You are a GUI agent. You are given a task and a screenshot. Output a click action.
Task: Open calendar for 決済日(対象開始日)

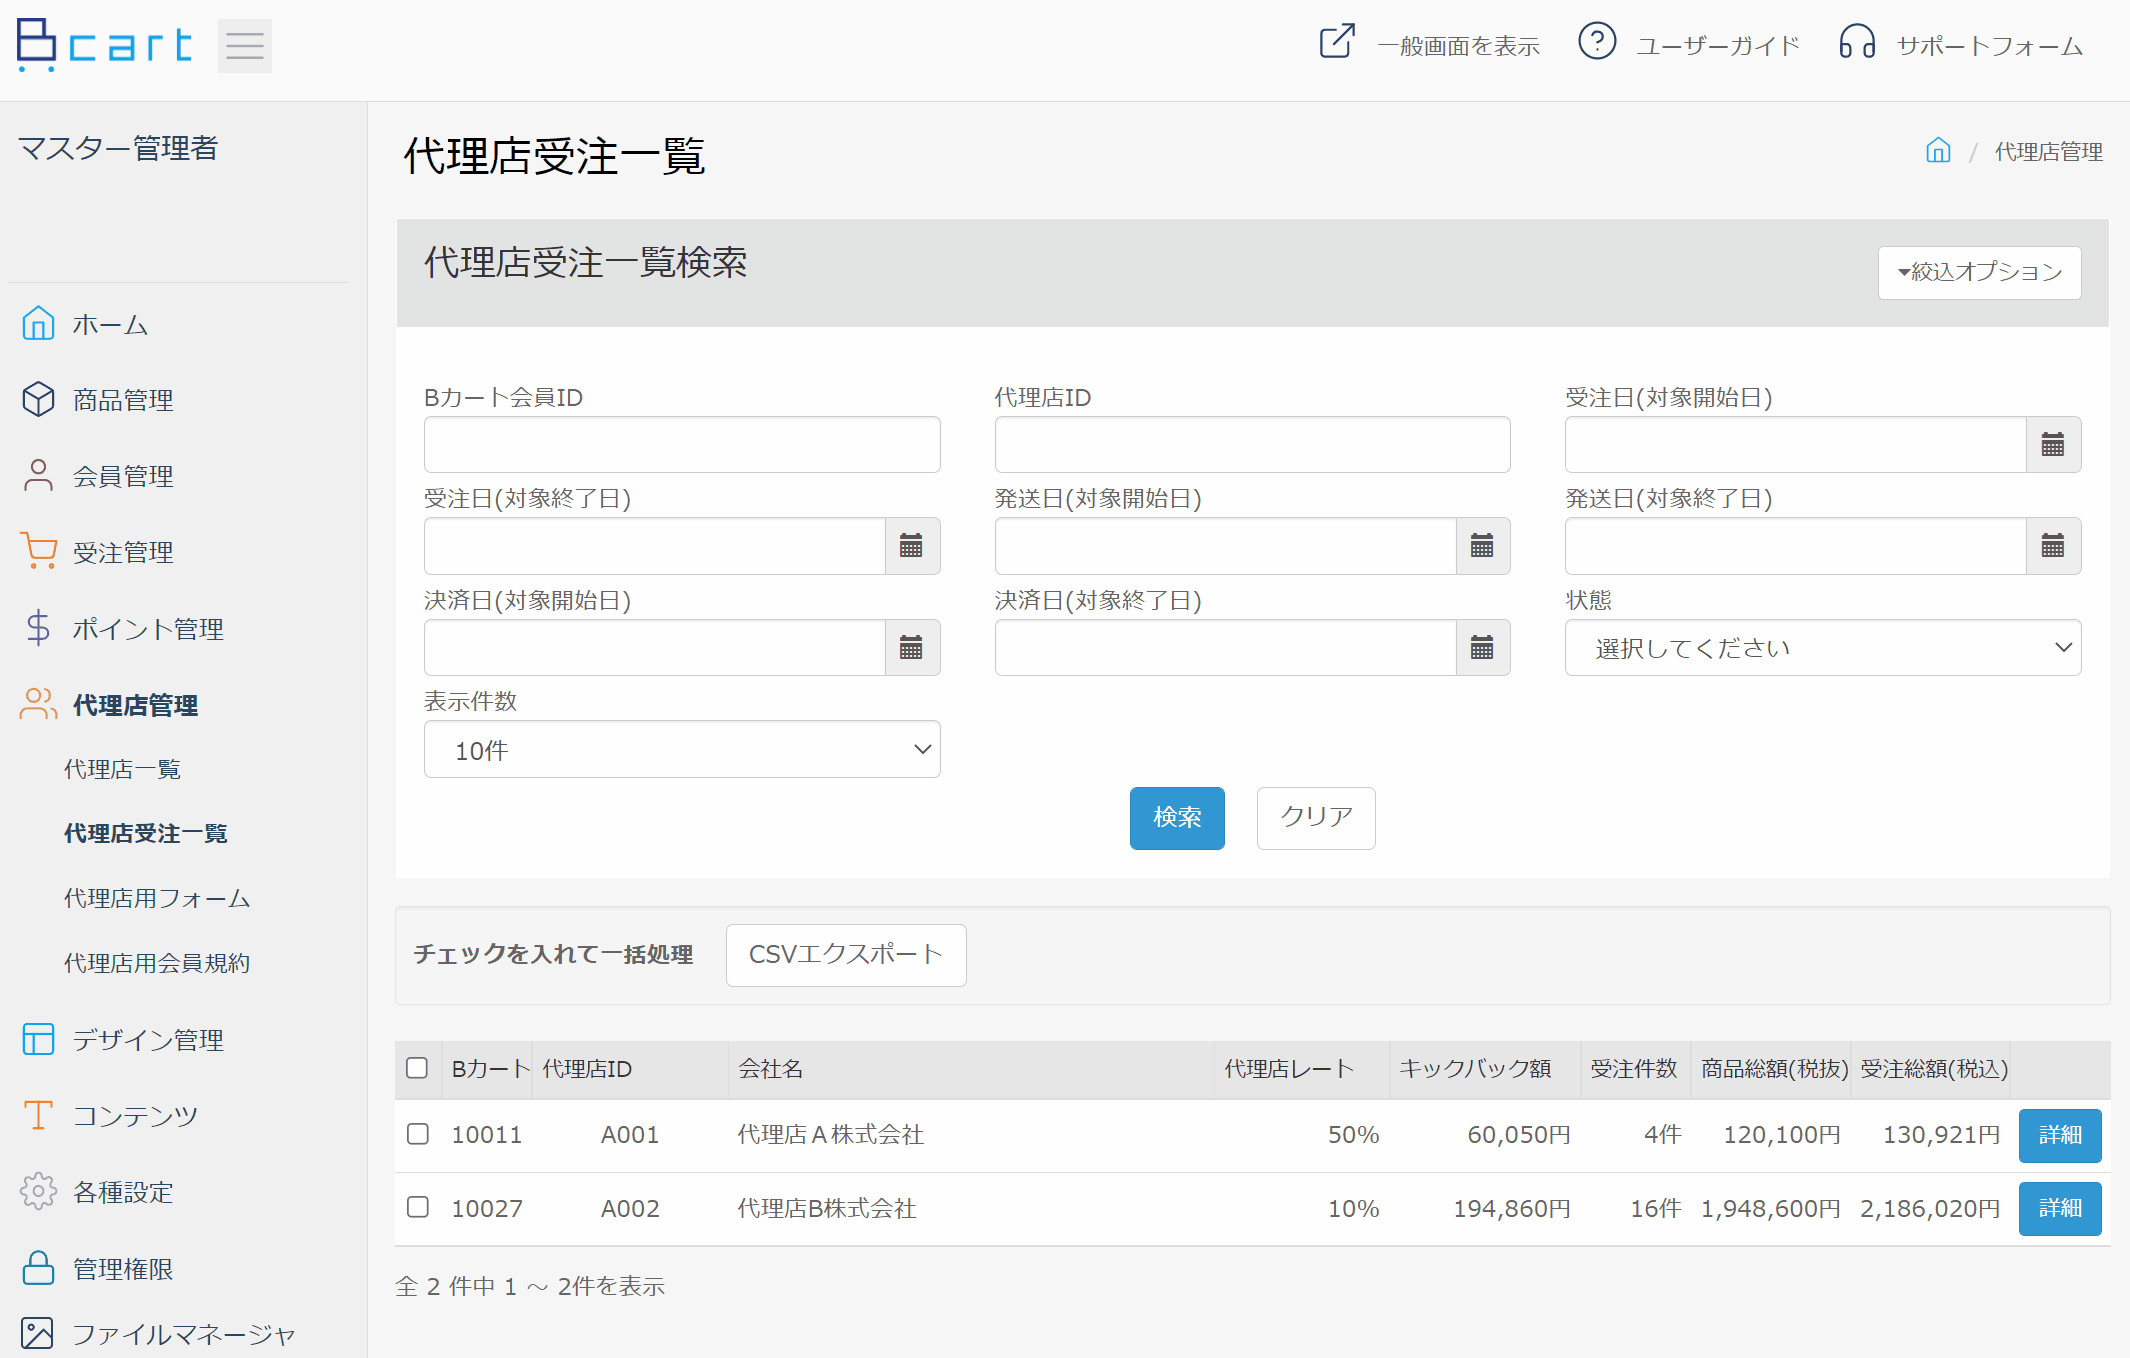[x=911, y=648]
